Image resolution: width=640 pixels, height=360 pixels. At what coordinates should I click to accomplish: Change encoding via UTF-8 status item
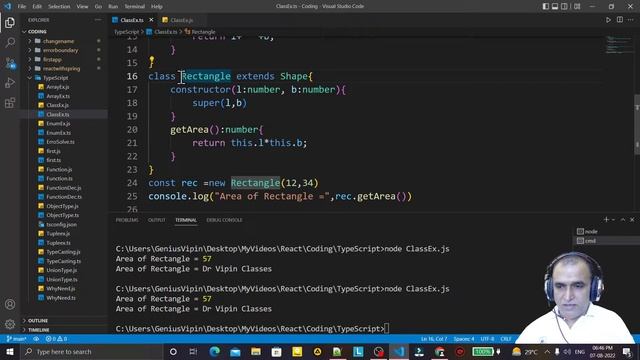tap(487, 339)
